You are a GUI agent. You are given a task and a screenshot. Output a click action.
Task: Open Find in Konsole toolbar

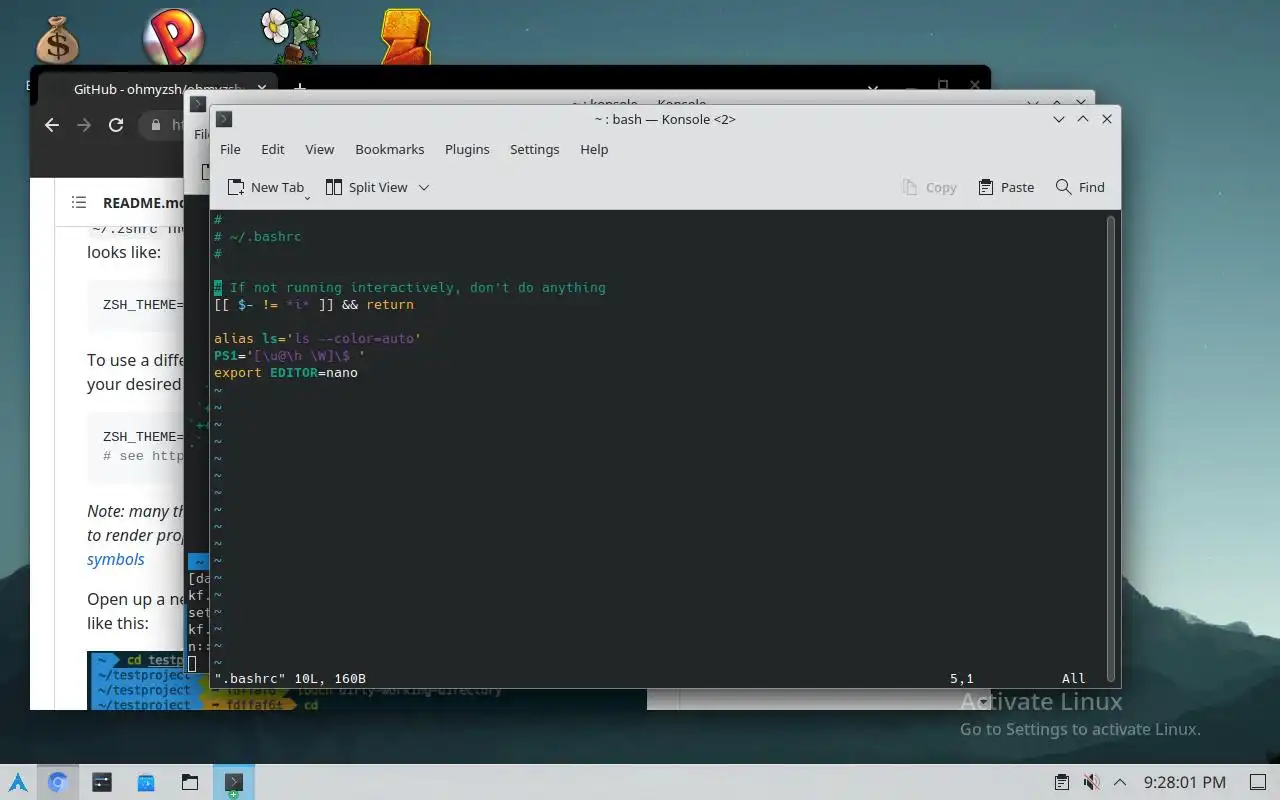coord(1081,187)
